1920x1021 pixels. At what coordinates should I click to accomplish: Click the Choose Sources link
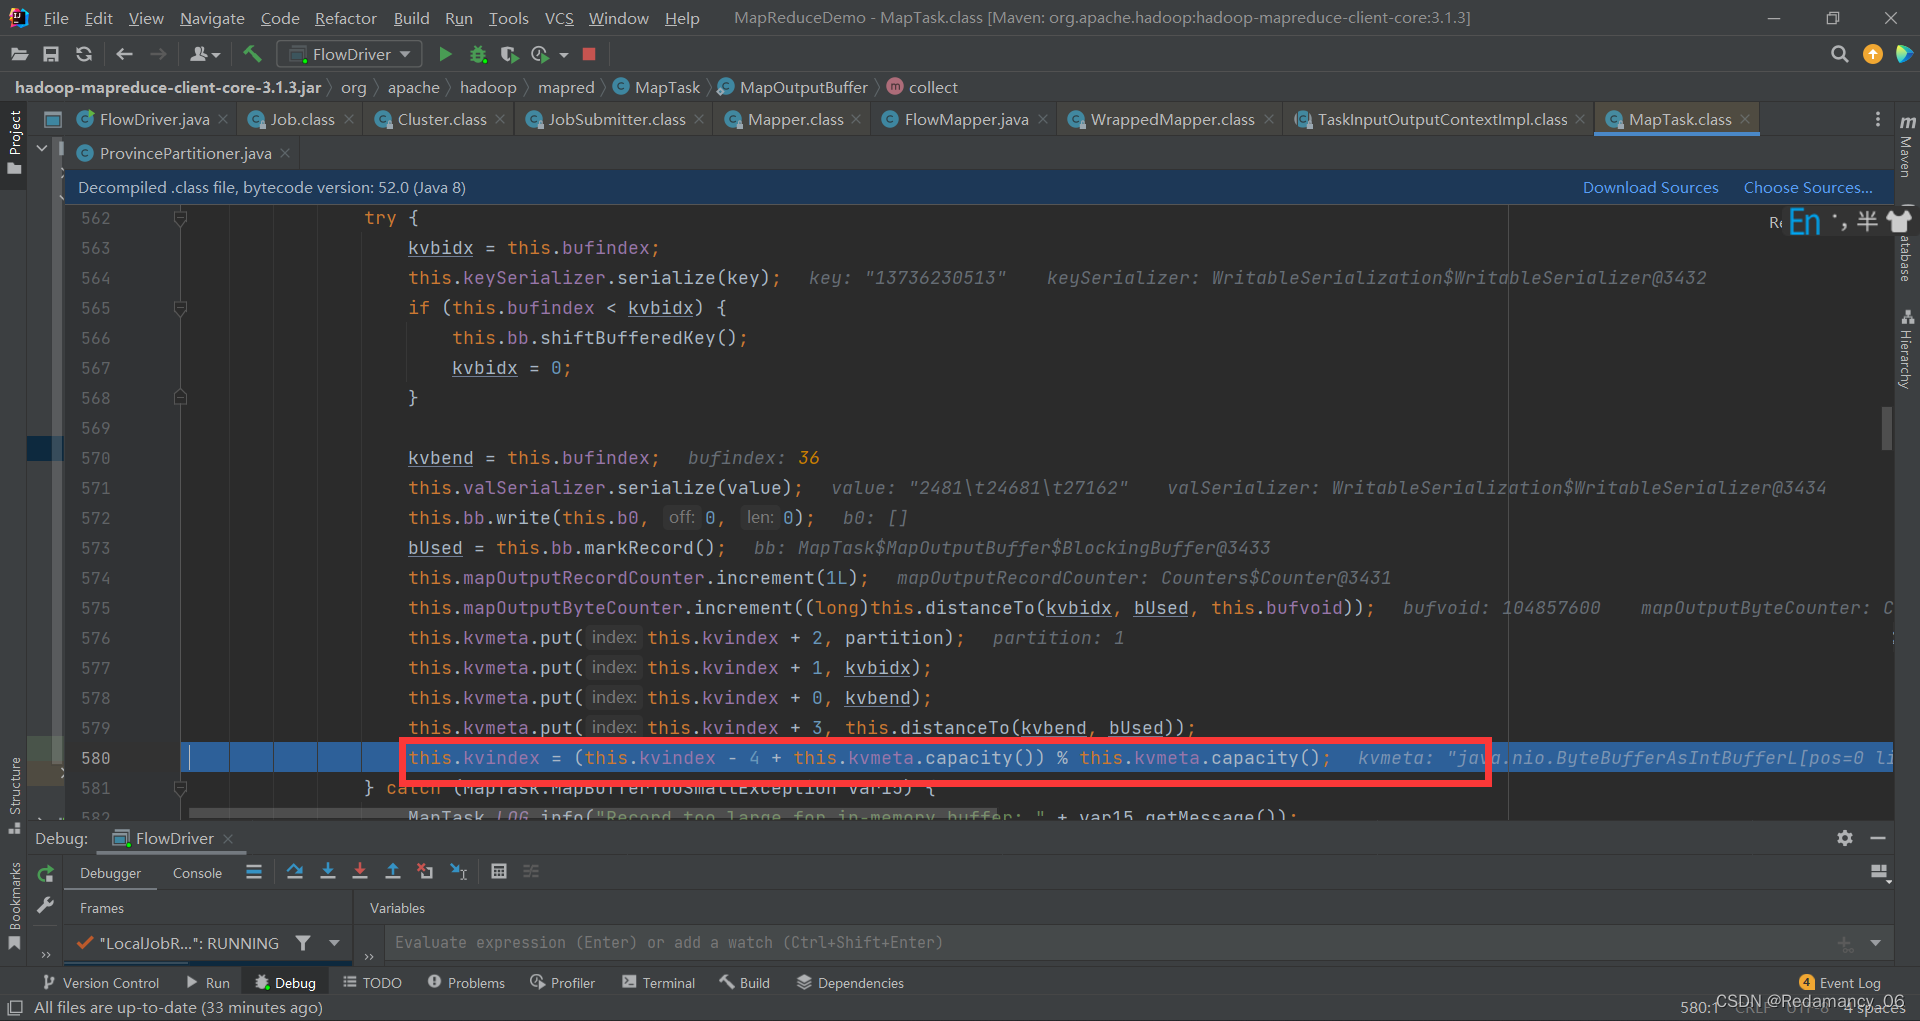coord(1808,187)
